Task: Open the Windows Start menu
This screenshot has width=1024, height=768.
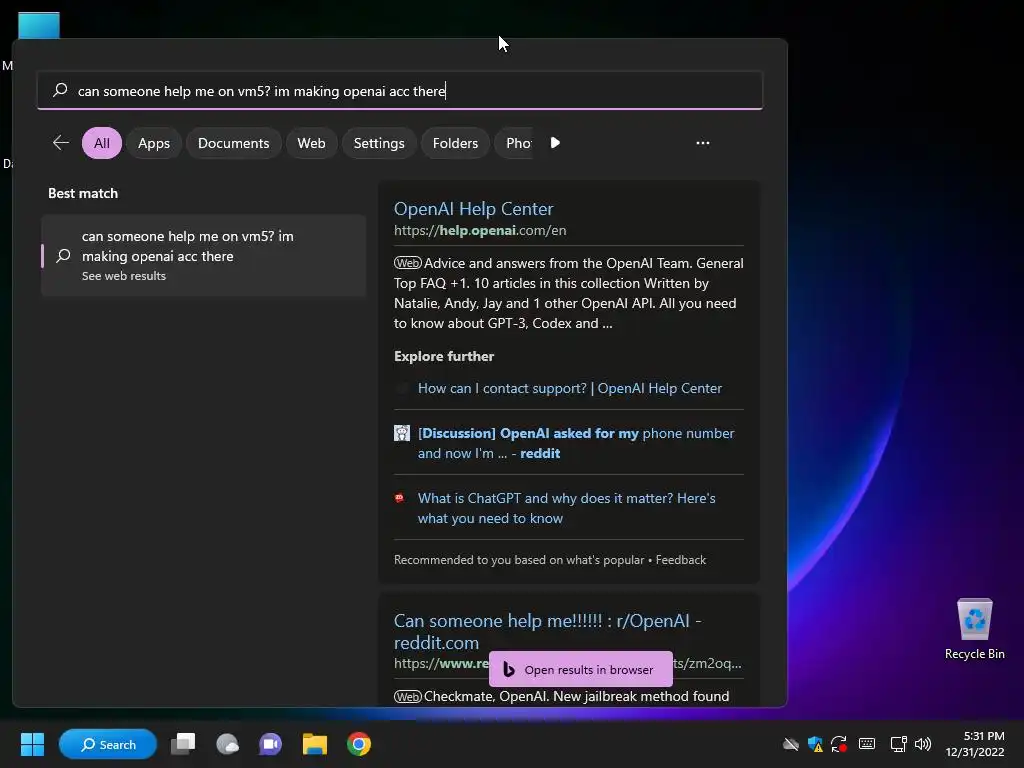Action: click(32, 744)
